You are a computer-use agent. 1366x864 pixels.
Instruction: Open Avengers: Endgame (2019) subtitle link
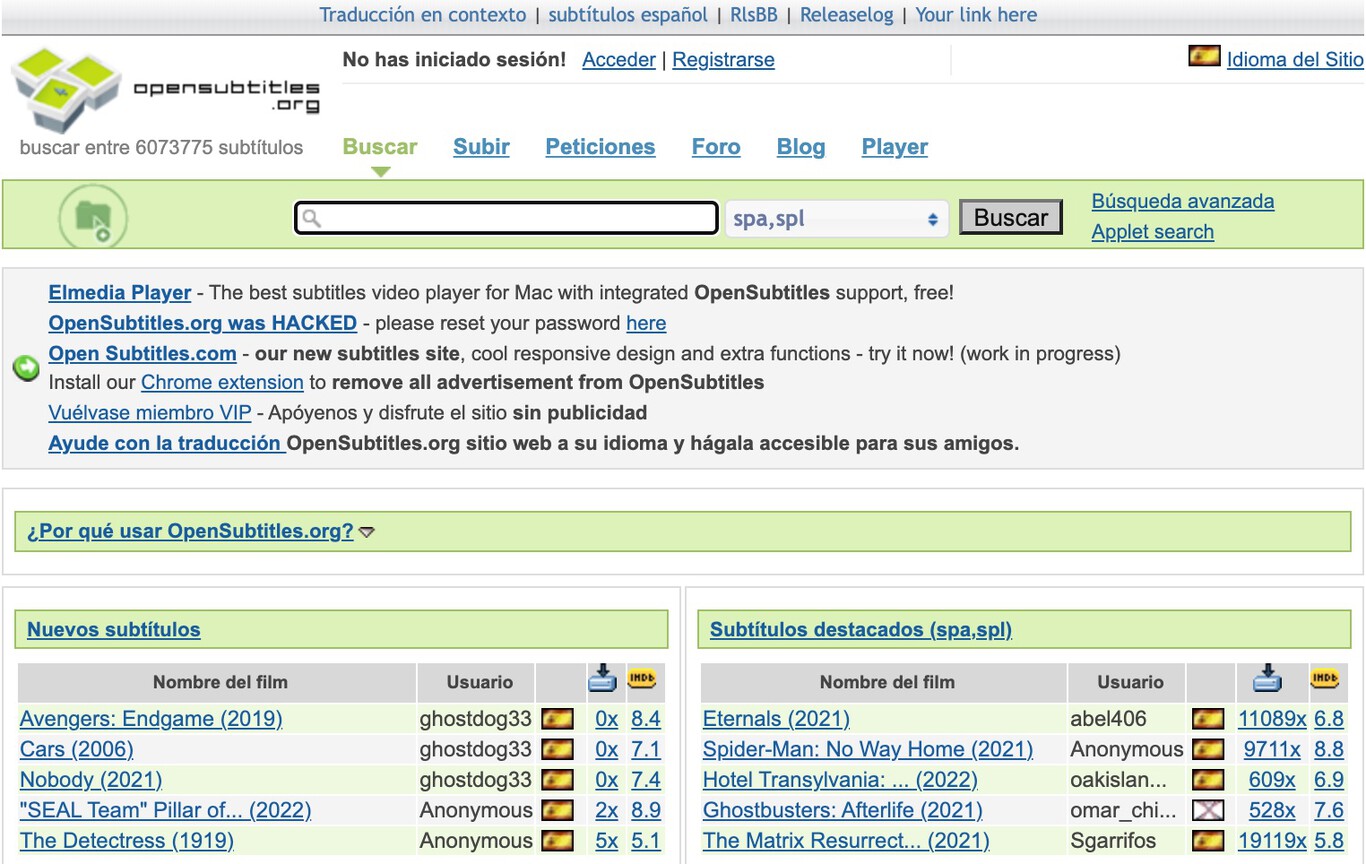point(151,719)
